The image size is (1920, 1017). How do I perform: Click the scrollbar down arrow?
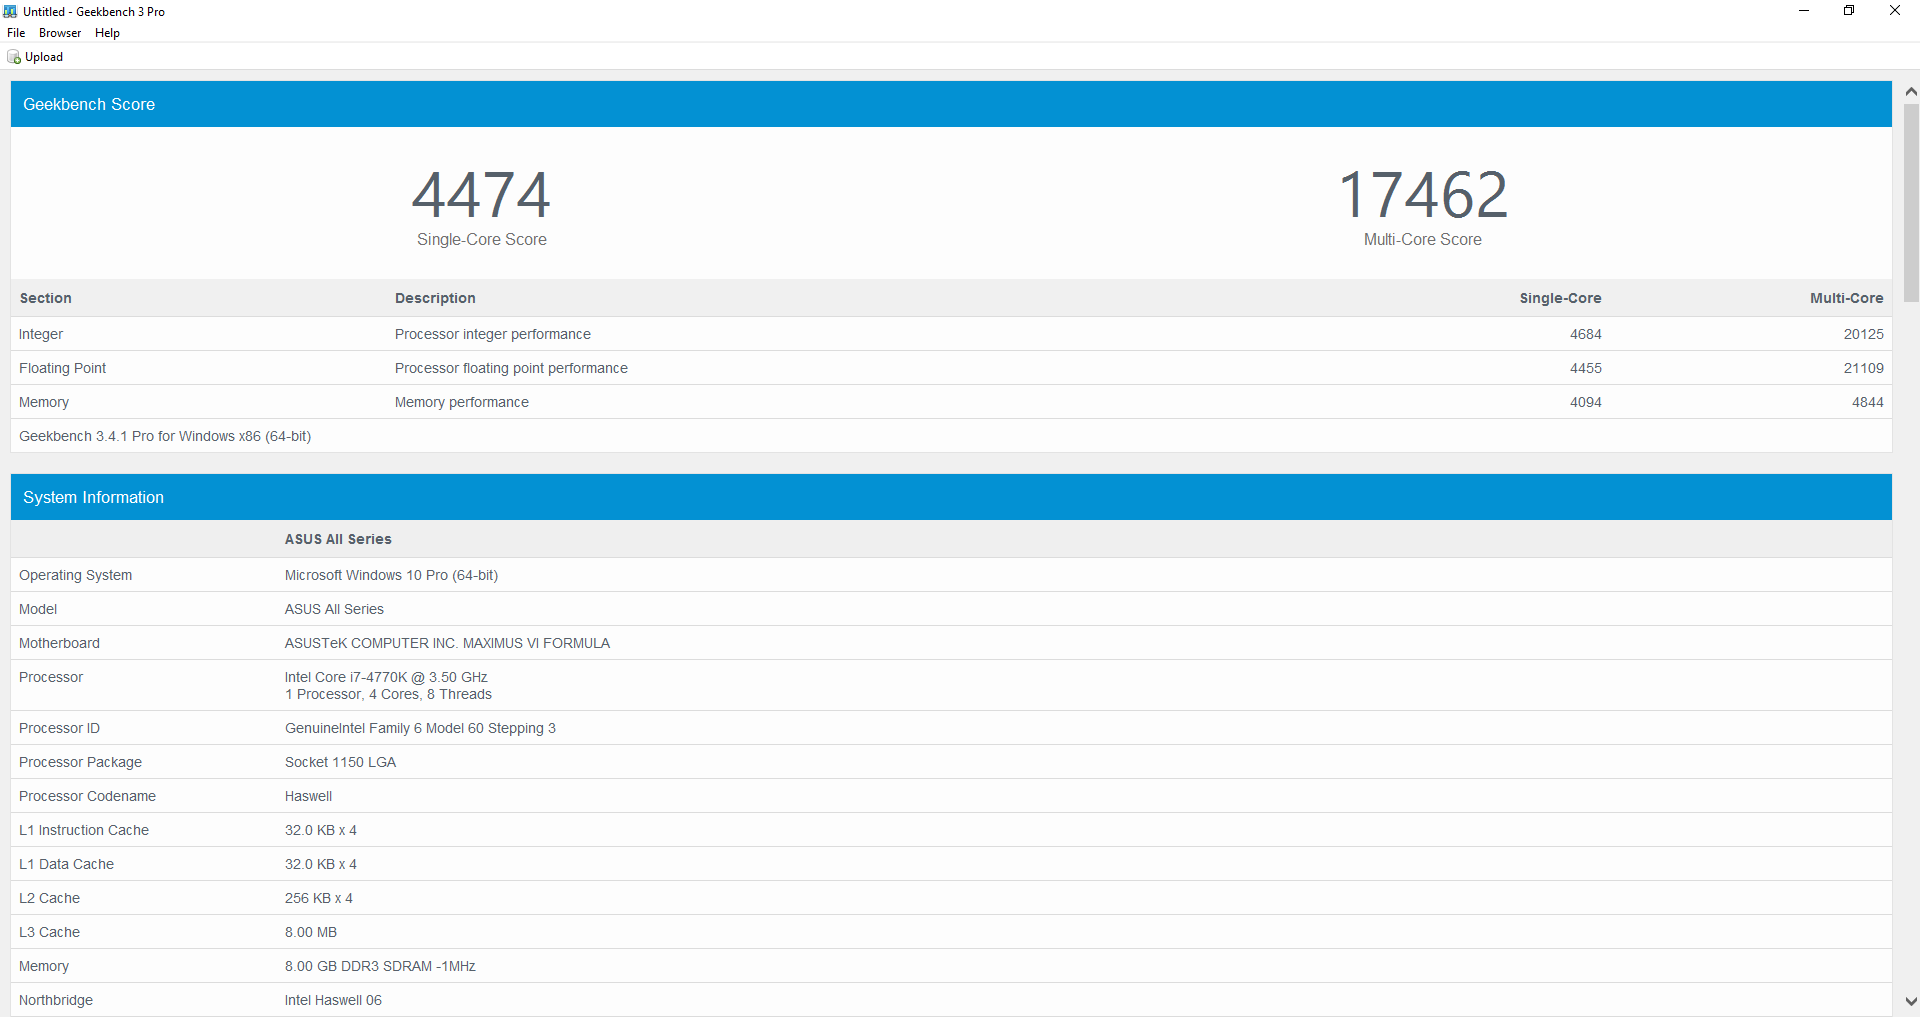(x=1910, y=1000)
